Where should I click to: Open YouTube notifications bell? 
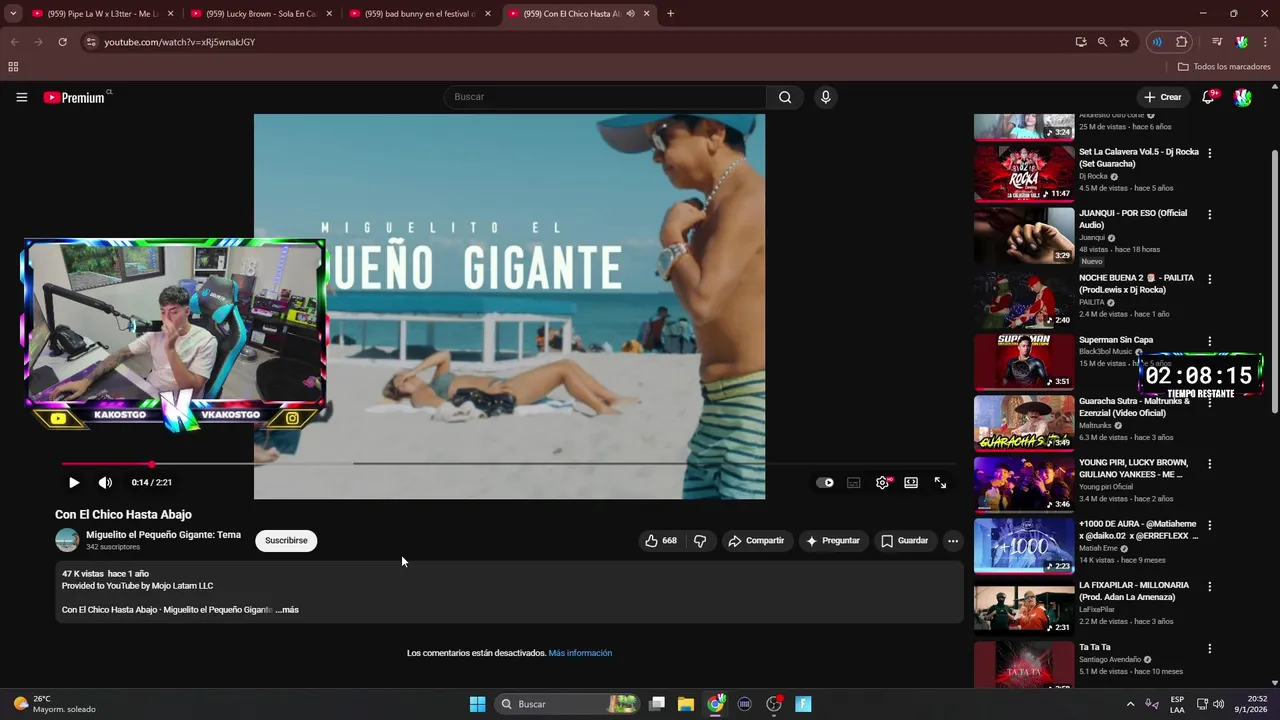(x=1208, y=97)
